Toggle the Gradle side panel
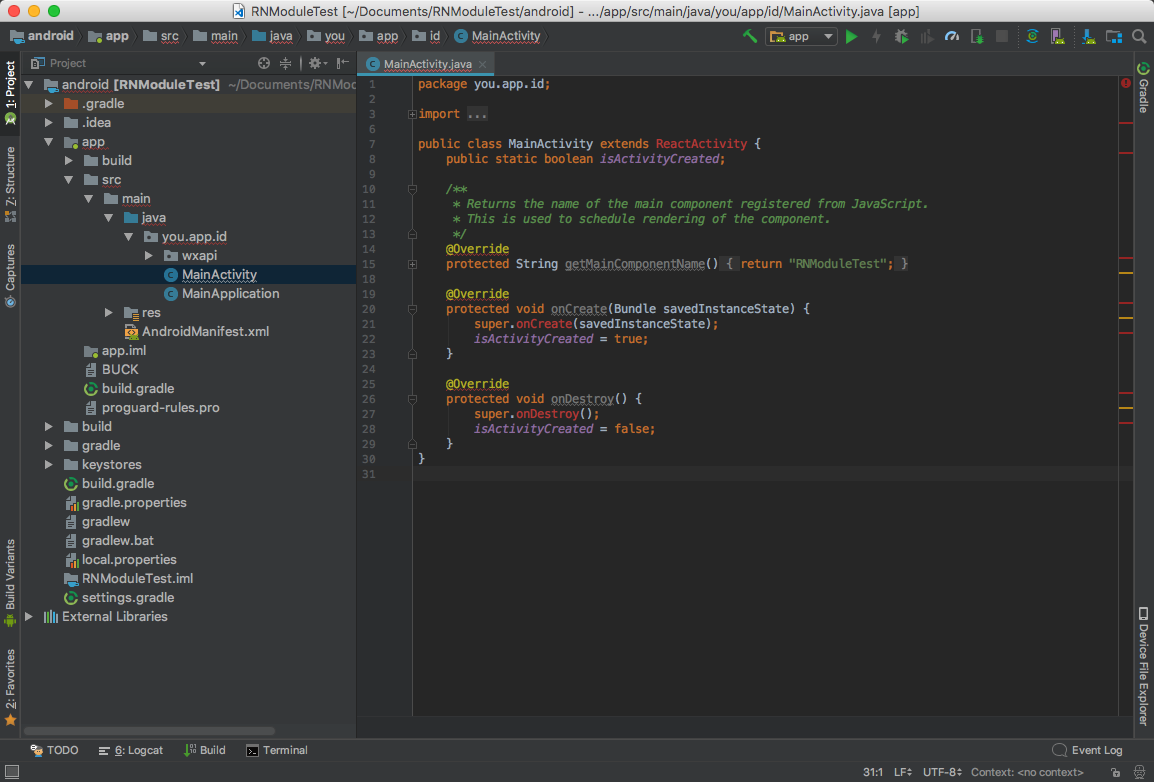Viewport: 1154px width, 782px height. pos(1143,88)
